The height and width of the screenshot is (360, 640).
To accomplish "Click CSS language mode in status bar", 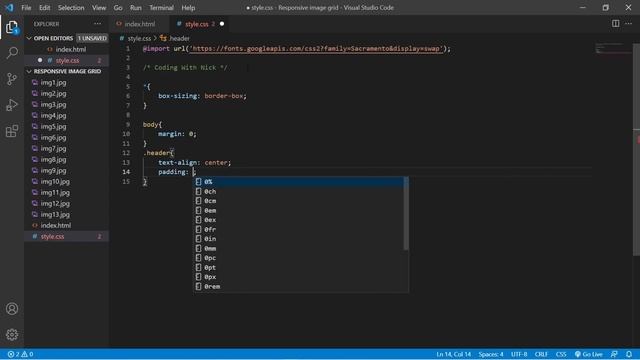I will point(561,354).
